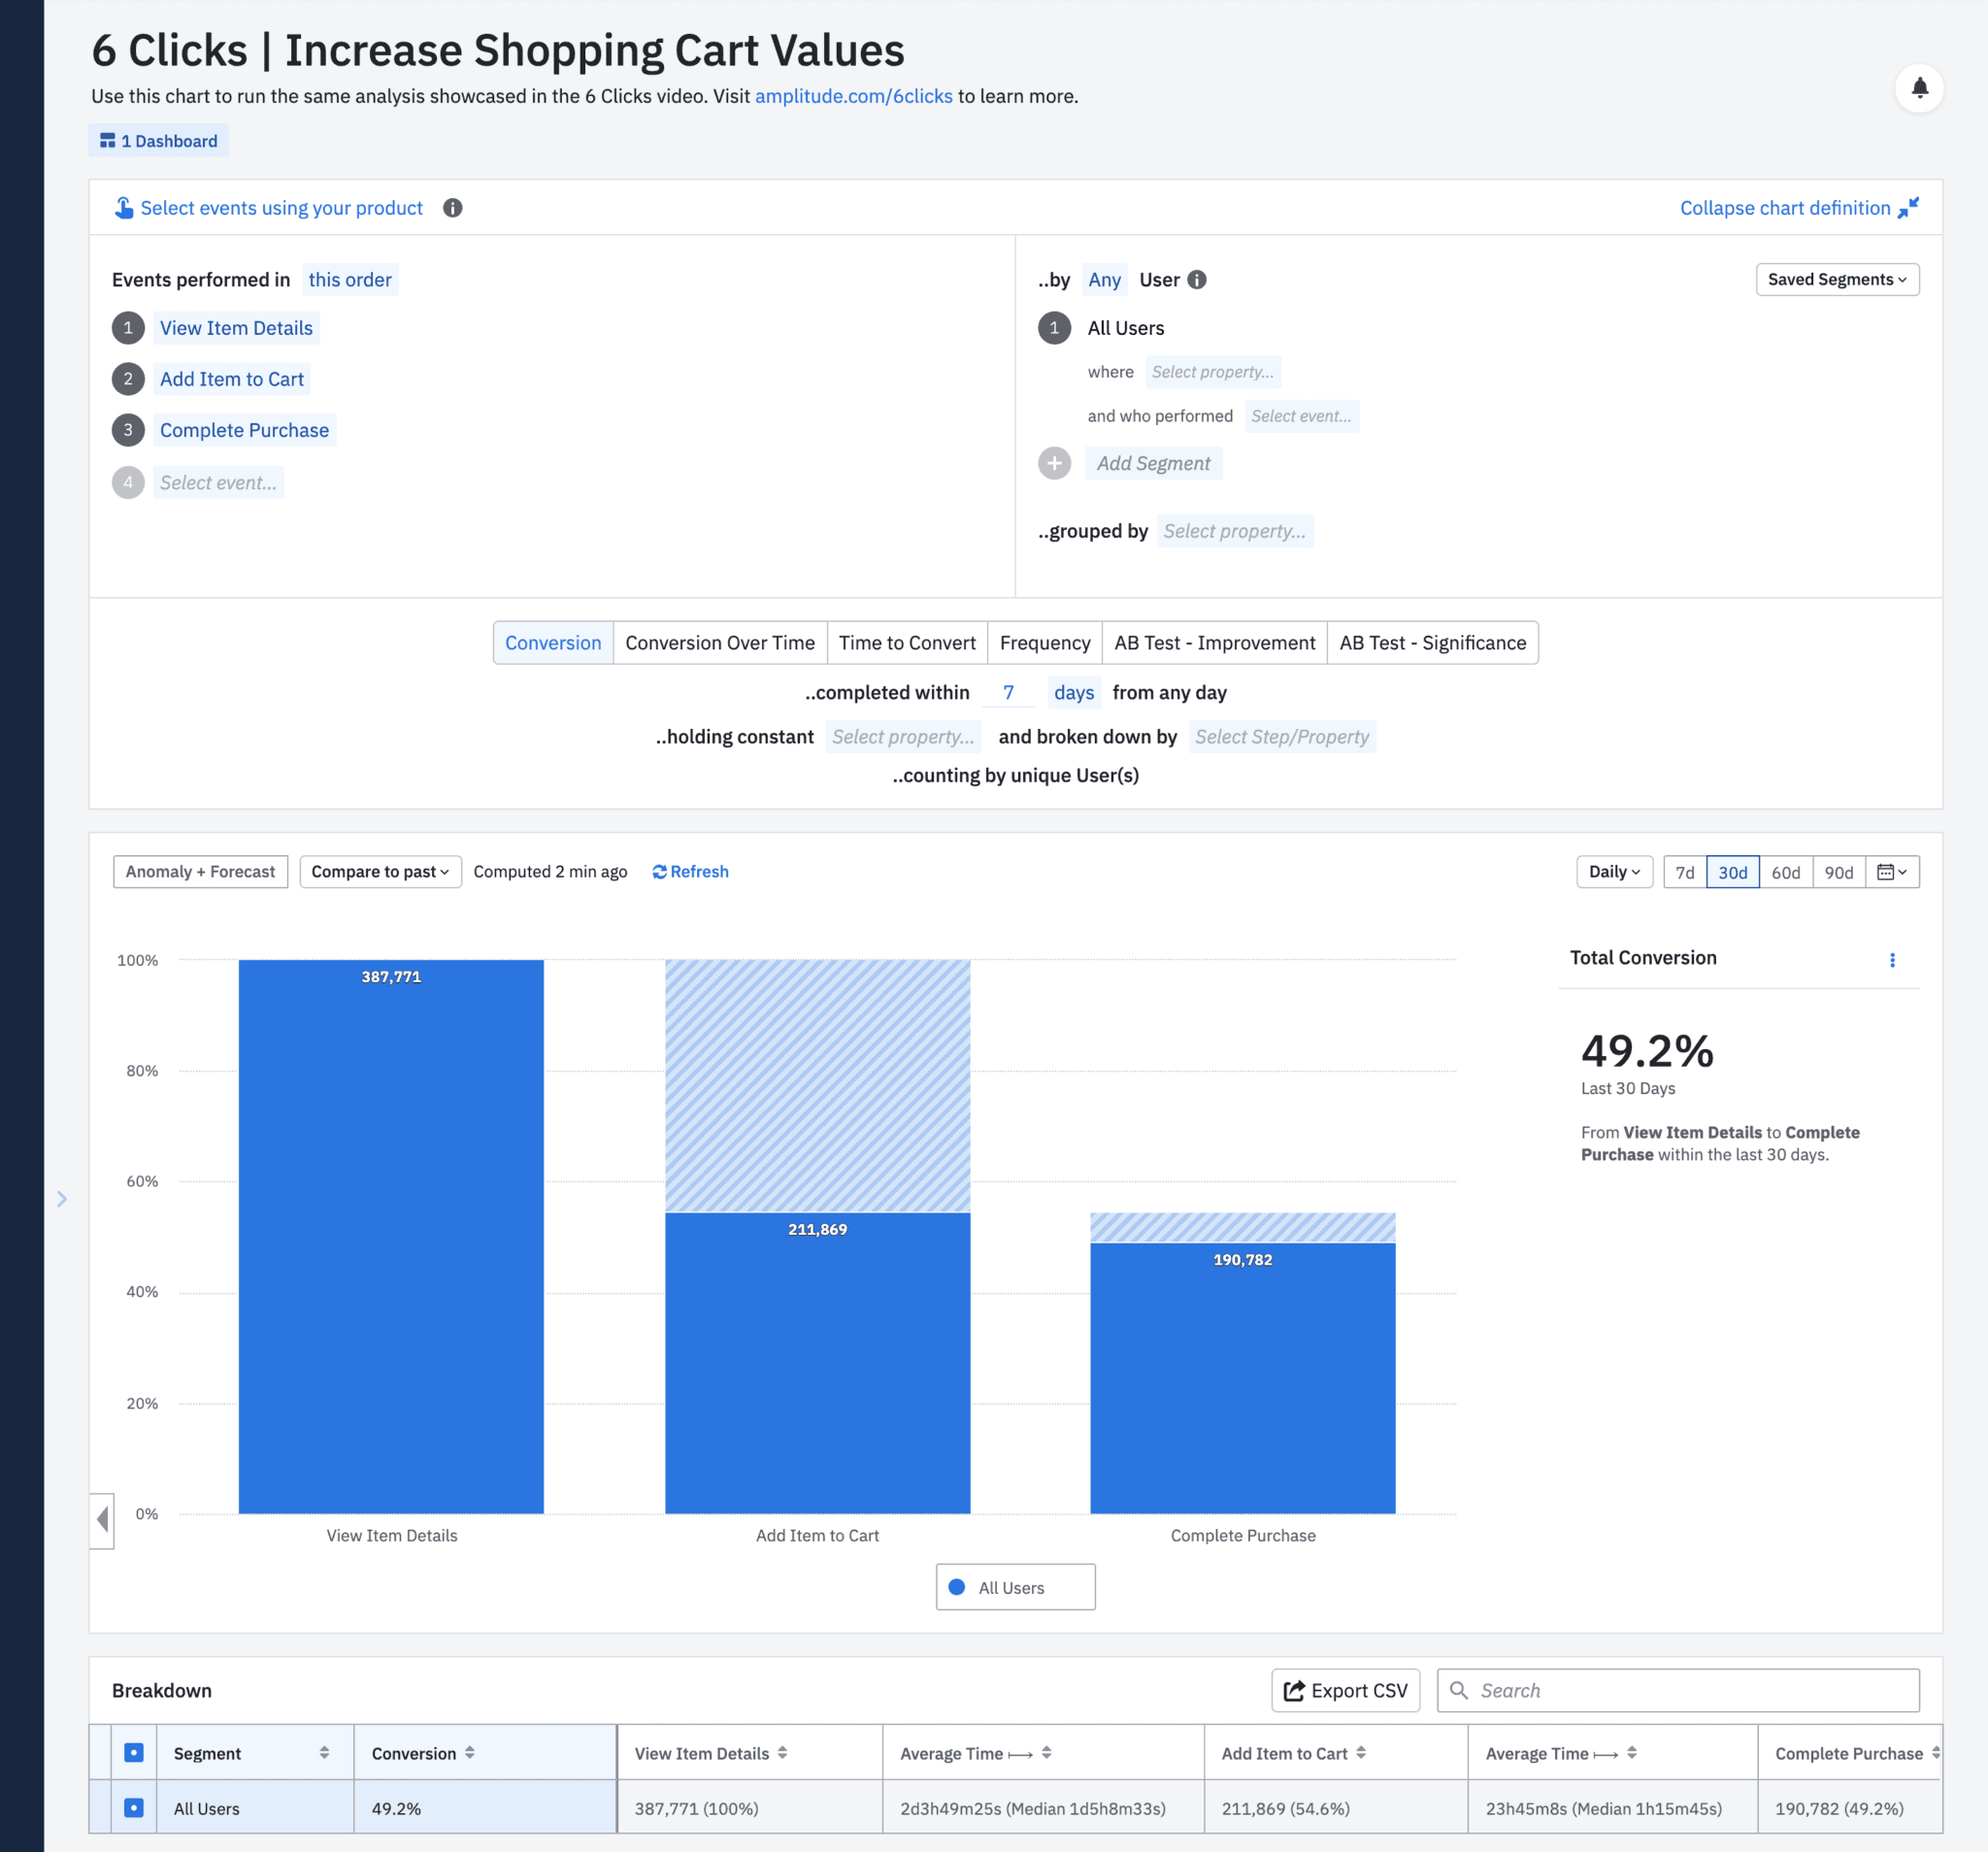Toggle the All Users row checkbox
Image resolution: width=1988 pixels, height=1852 pixels.
tap(134, 1808)
